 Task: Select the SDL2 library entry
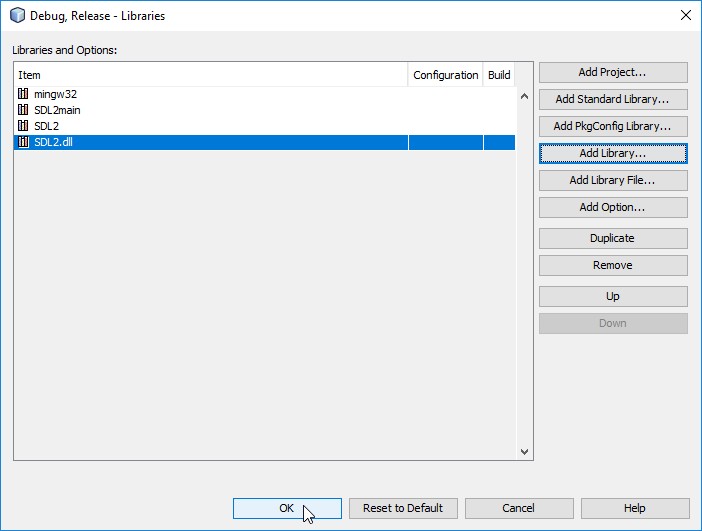tap(265, 126)
